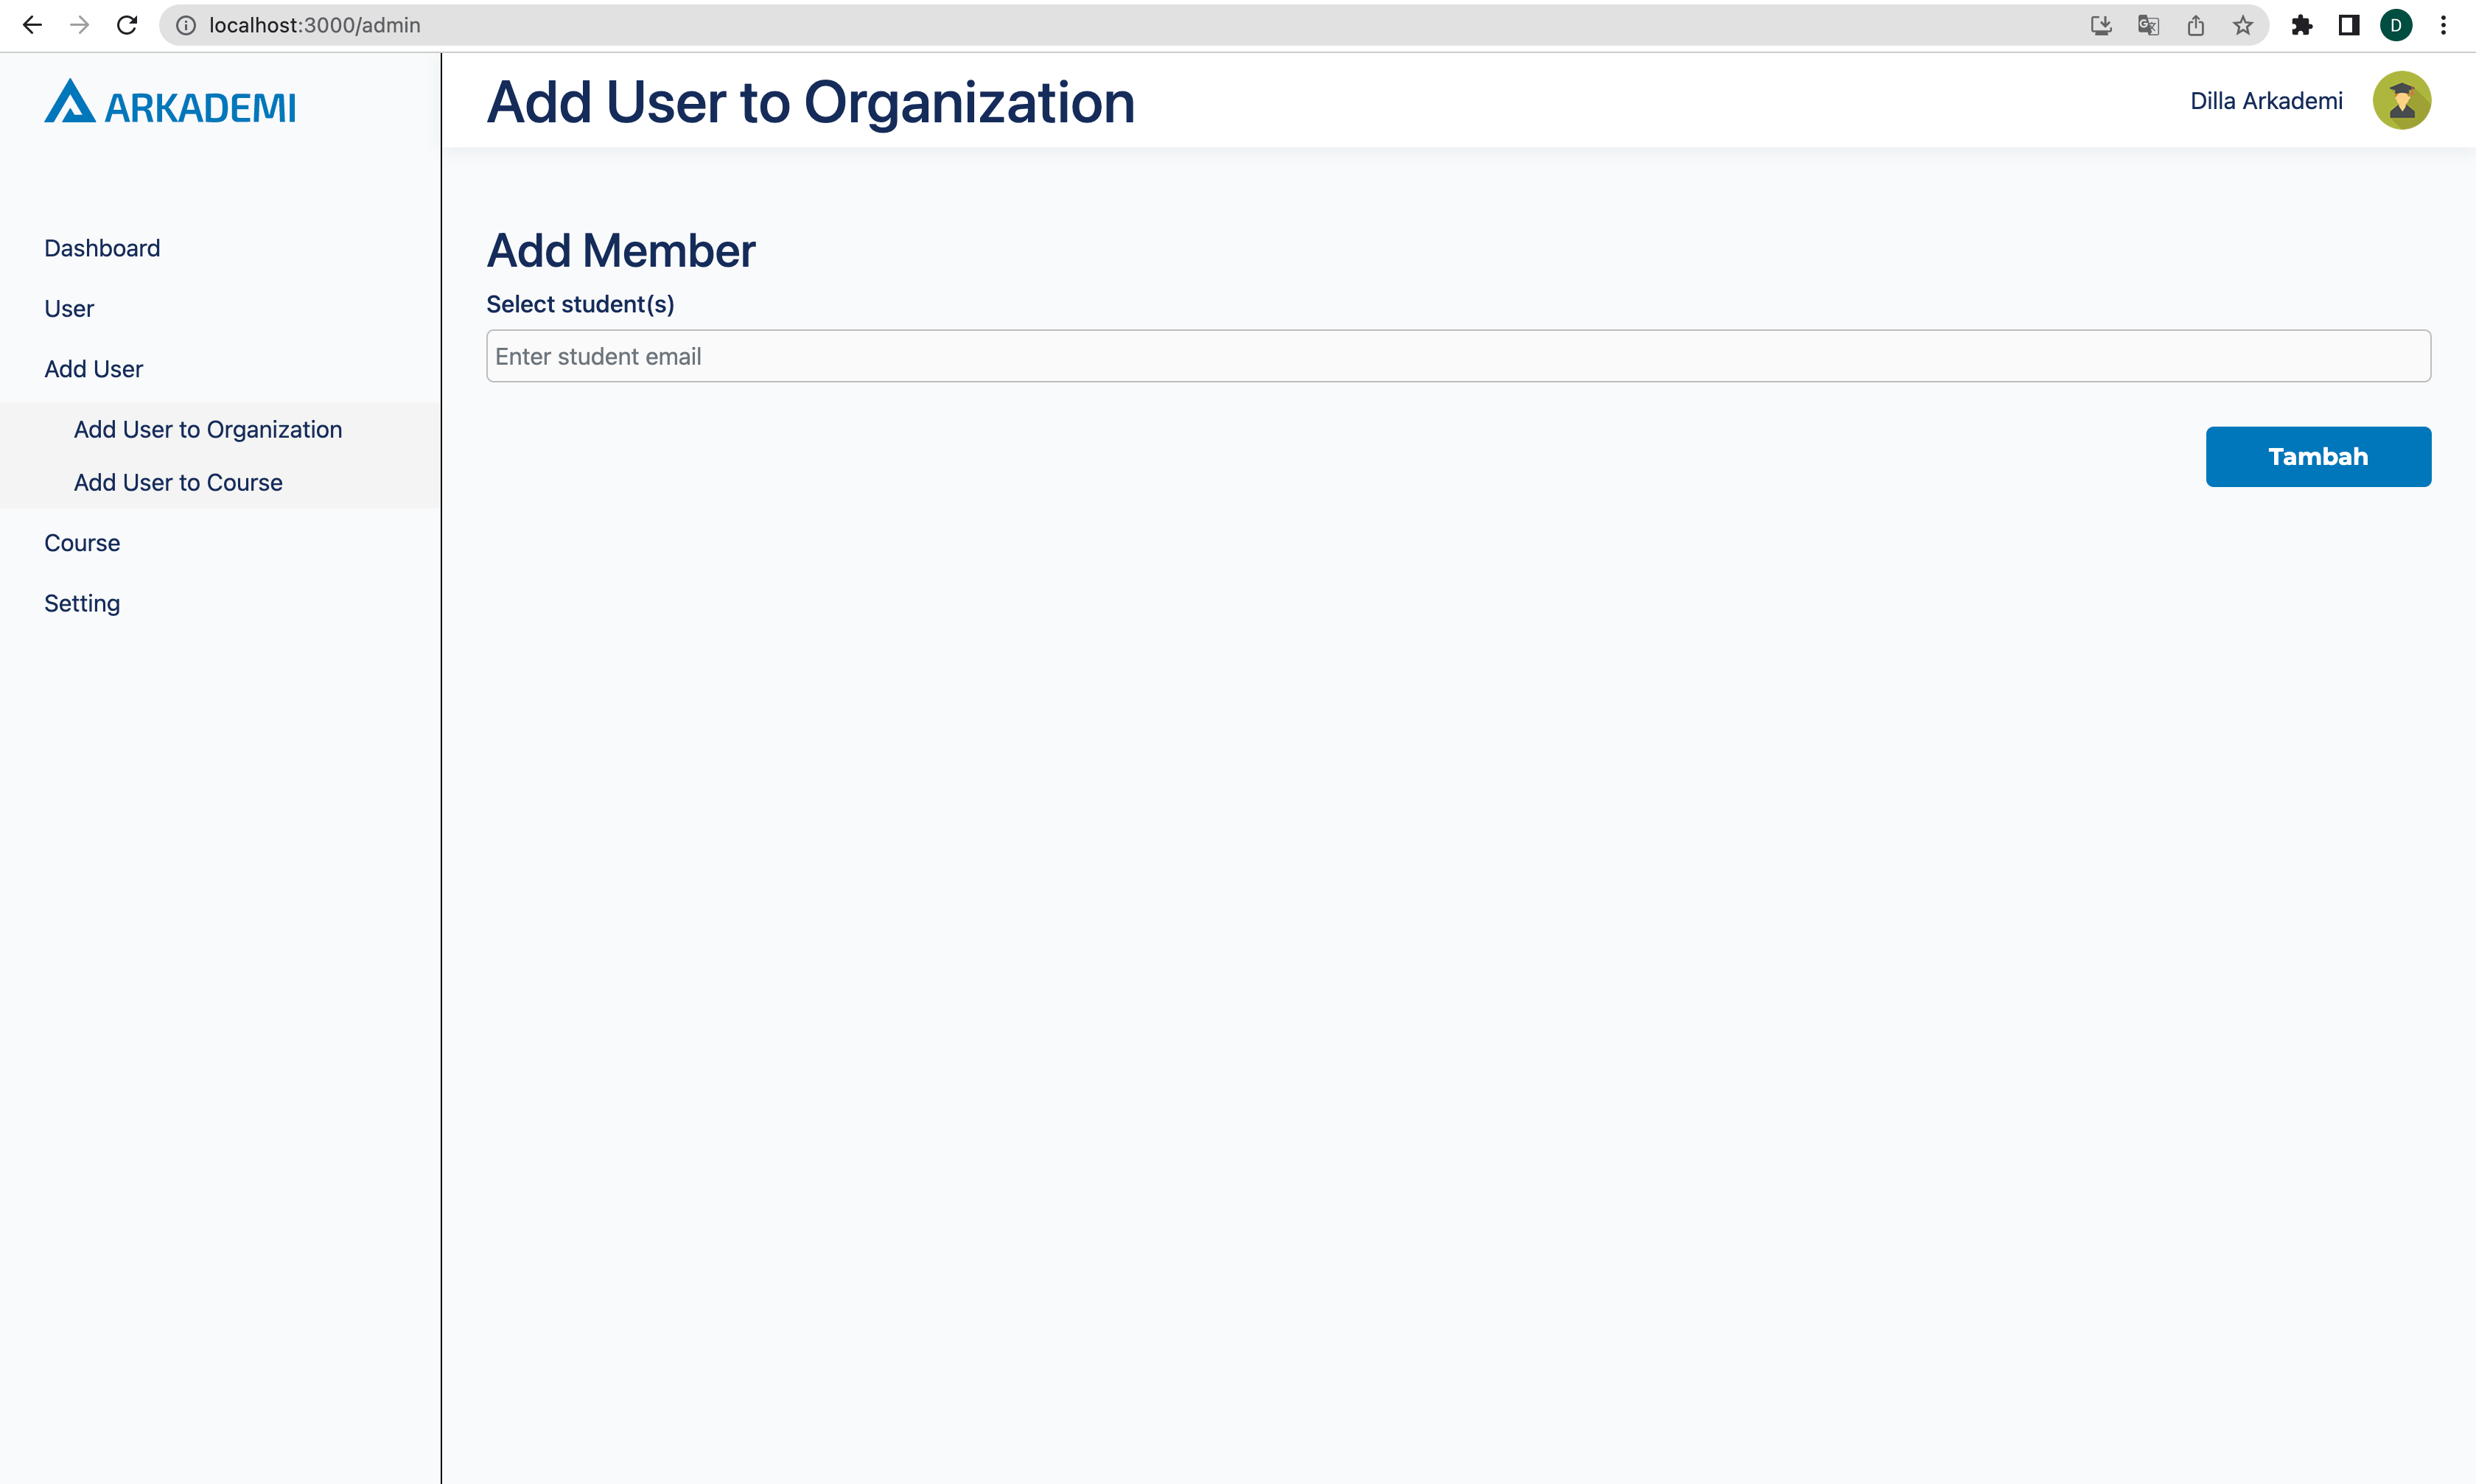Screen dimensions: 2476x1484
Task: Reload the page with refresh icon
Action: [x=127, y=25]
